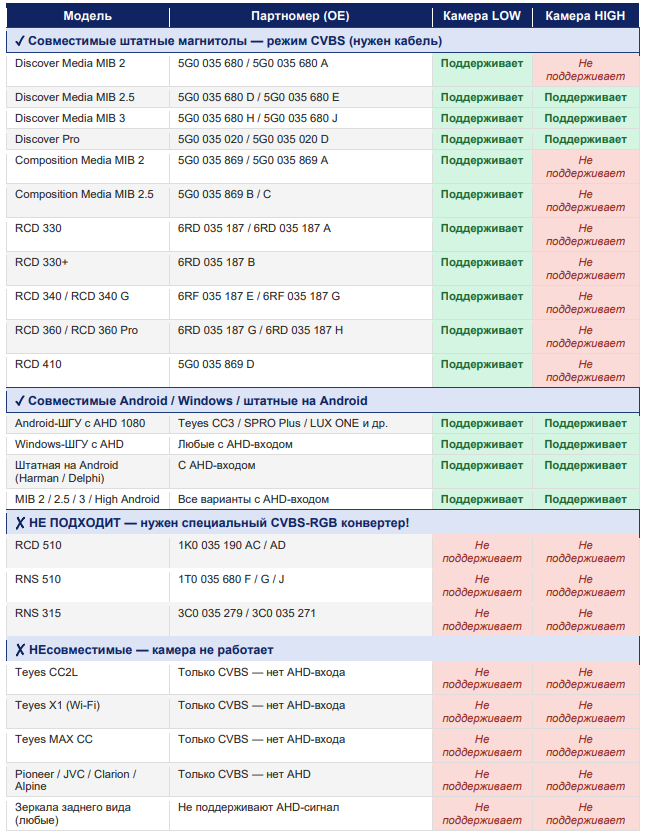Select the 'Камера LOW' column header
The width and height of the screenshot is (648, 835).
(x=482, y=16)
